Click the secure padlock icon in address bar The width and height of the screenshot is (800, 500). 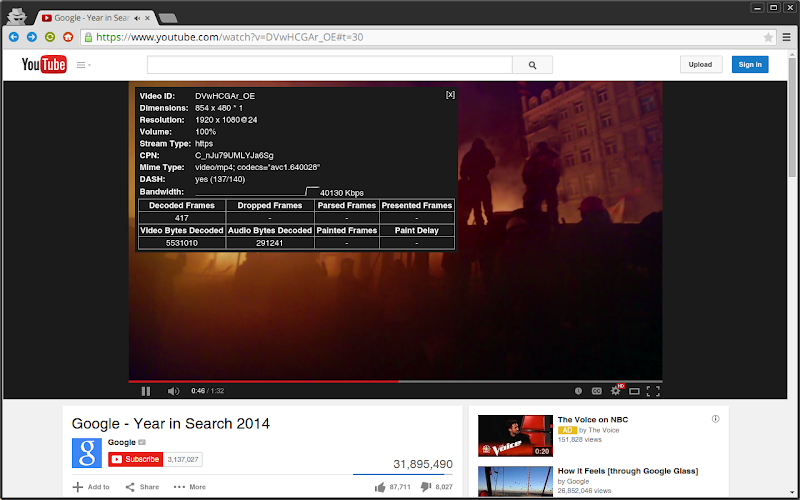click(88, 37)
